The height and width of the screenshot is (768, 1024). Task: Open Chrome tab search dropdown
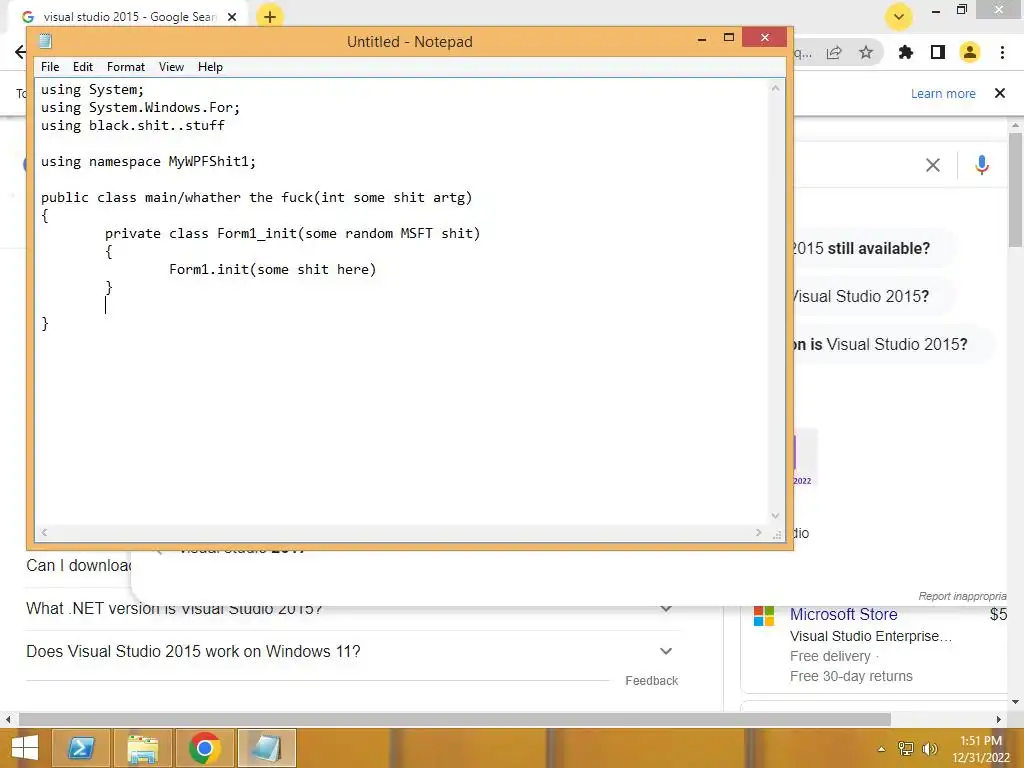(x=899, y=16)
